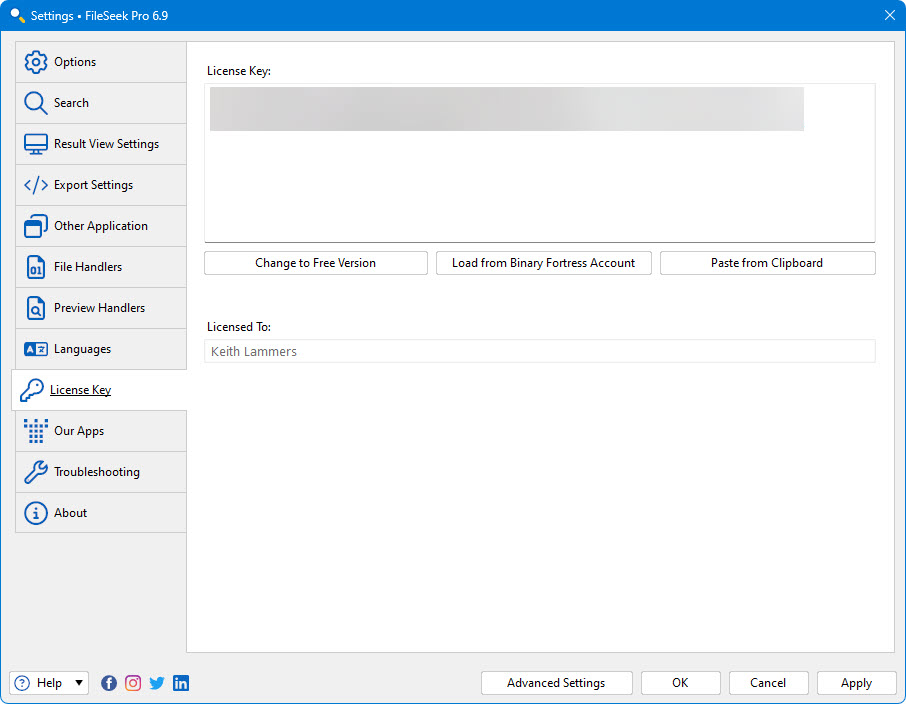Click the Languages translation icon

(35, 349)
